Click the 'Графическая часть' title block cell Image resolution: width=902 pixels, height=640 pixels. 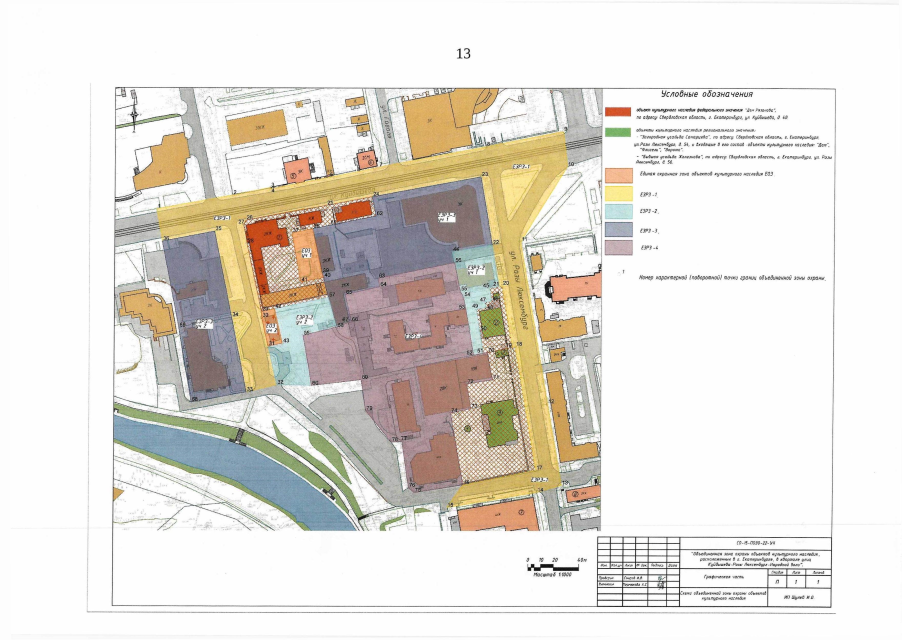point(719,579)
